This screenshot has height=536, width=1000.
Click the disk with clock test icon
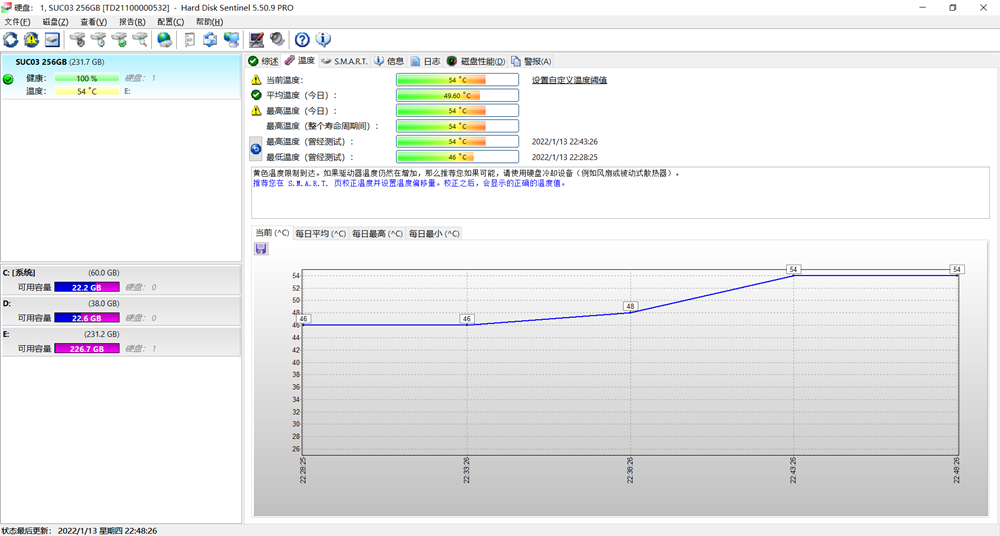coord(98,40)
